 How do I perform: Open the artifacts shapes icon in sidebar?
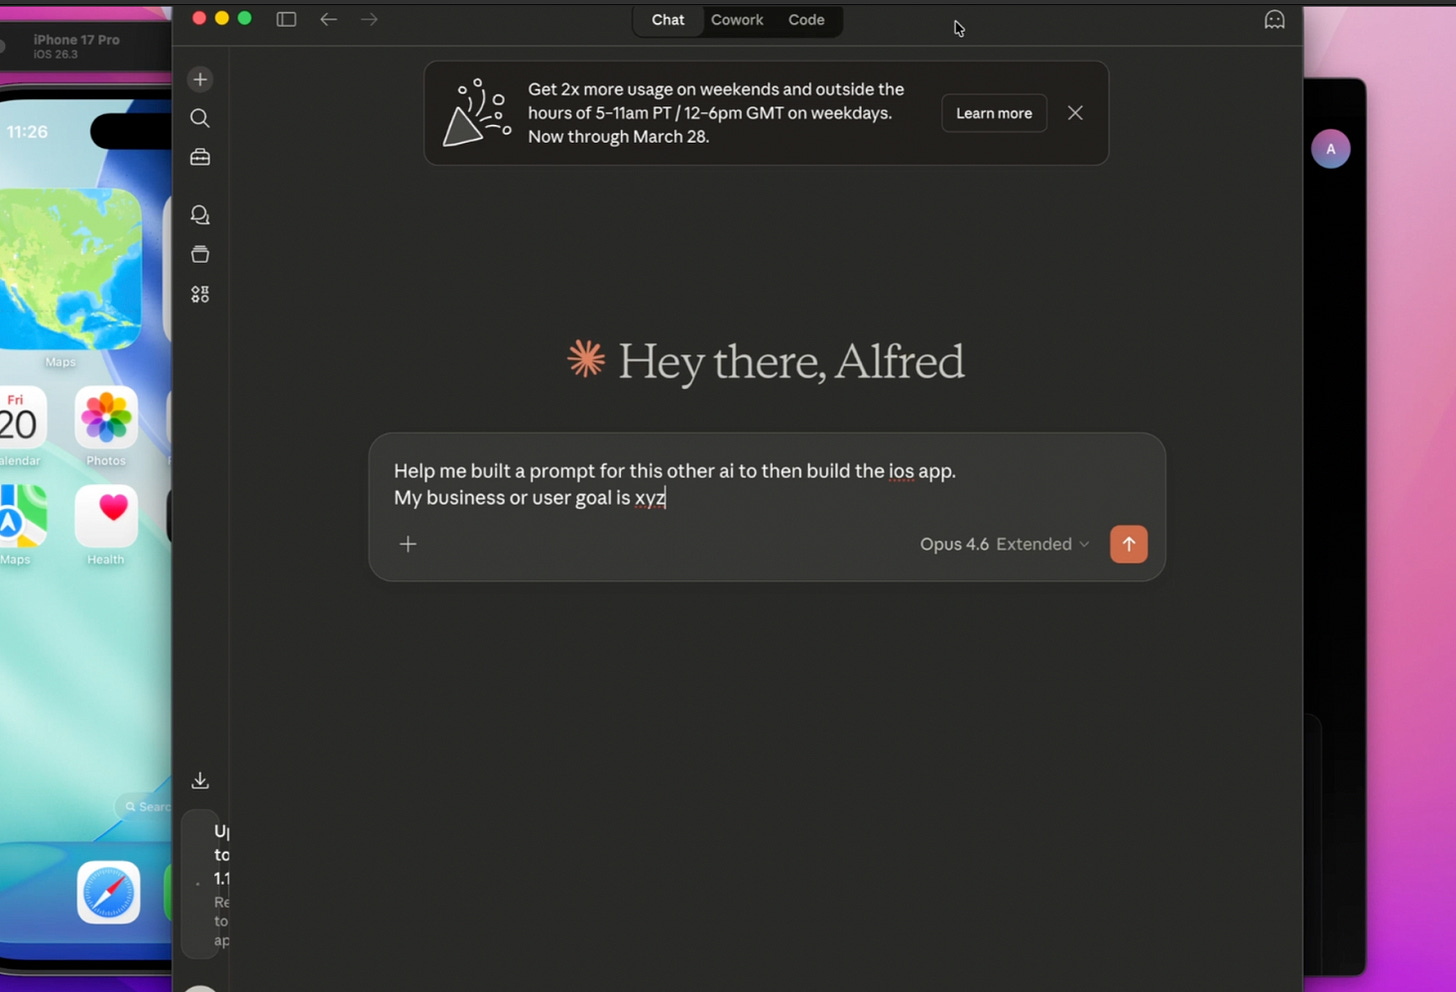pos(200,294)
